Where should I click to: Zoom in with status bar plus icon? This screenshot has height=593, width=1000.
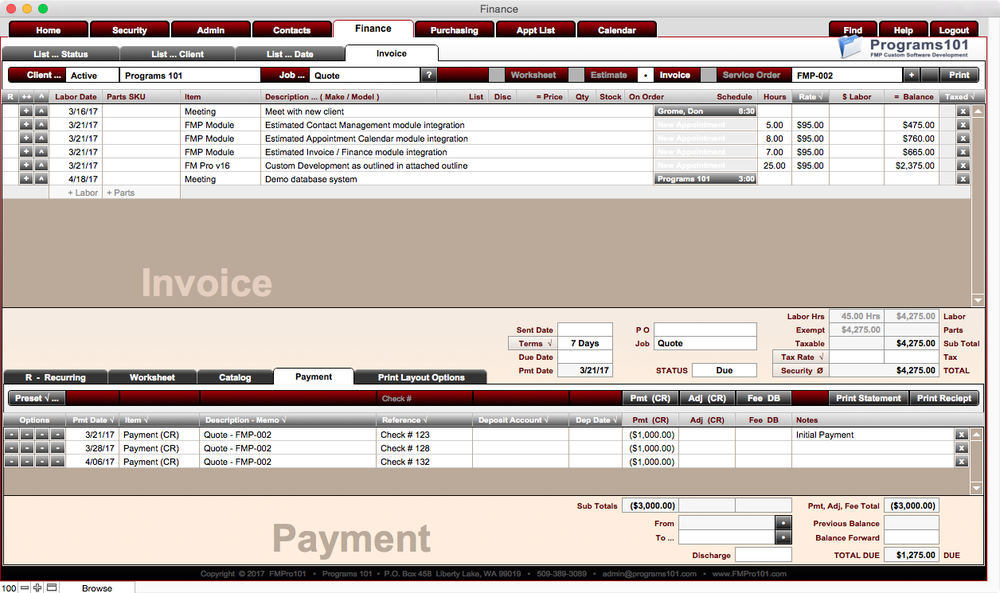click(x=38, y=587)
